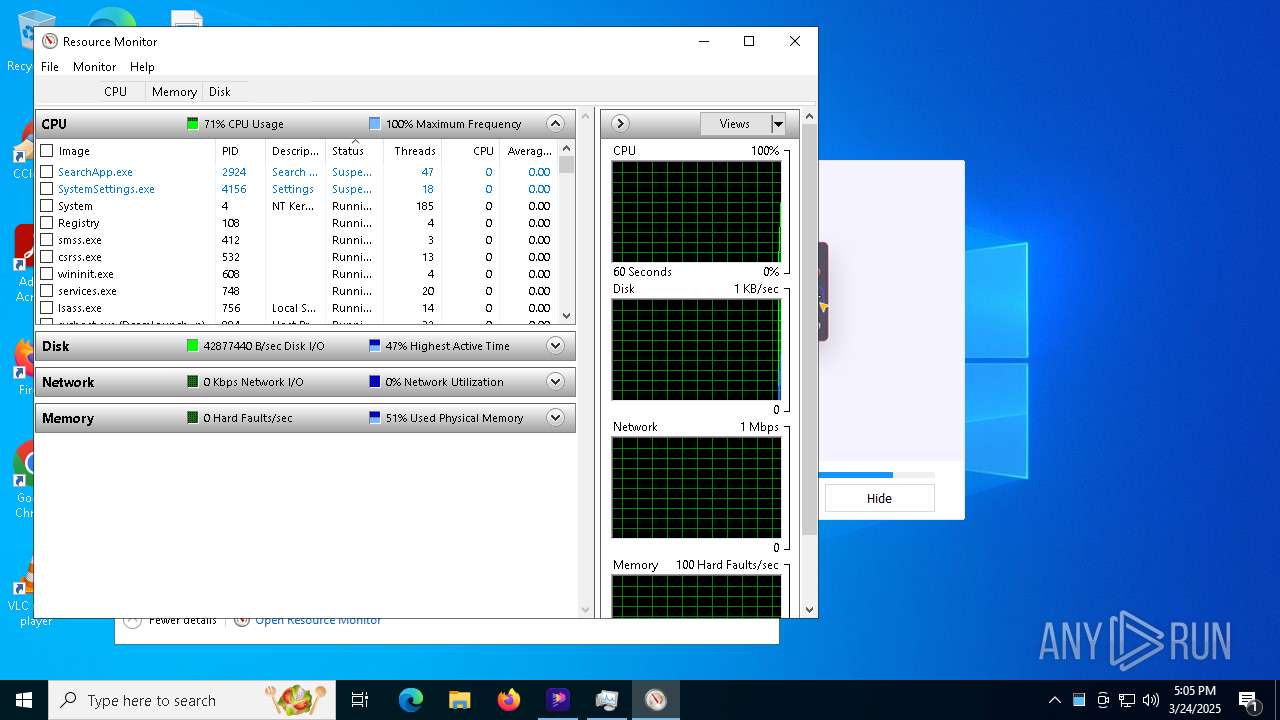Open File Explorer from the taskbar
The image size is (1280, 720).
[459, 700]
